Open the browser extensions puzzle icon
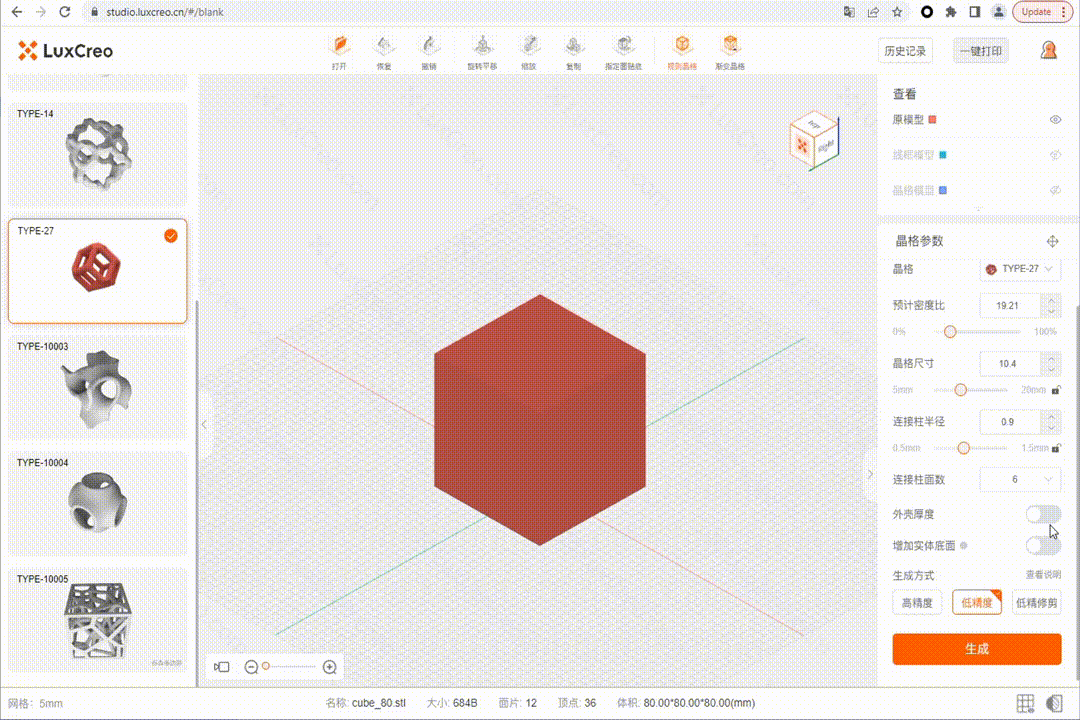 tap(951, 12)
